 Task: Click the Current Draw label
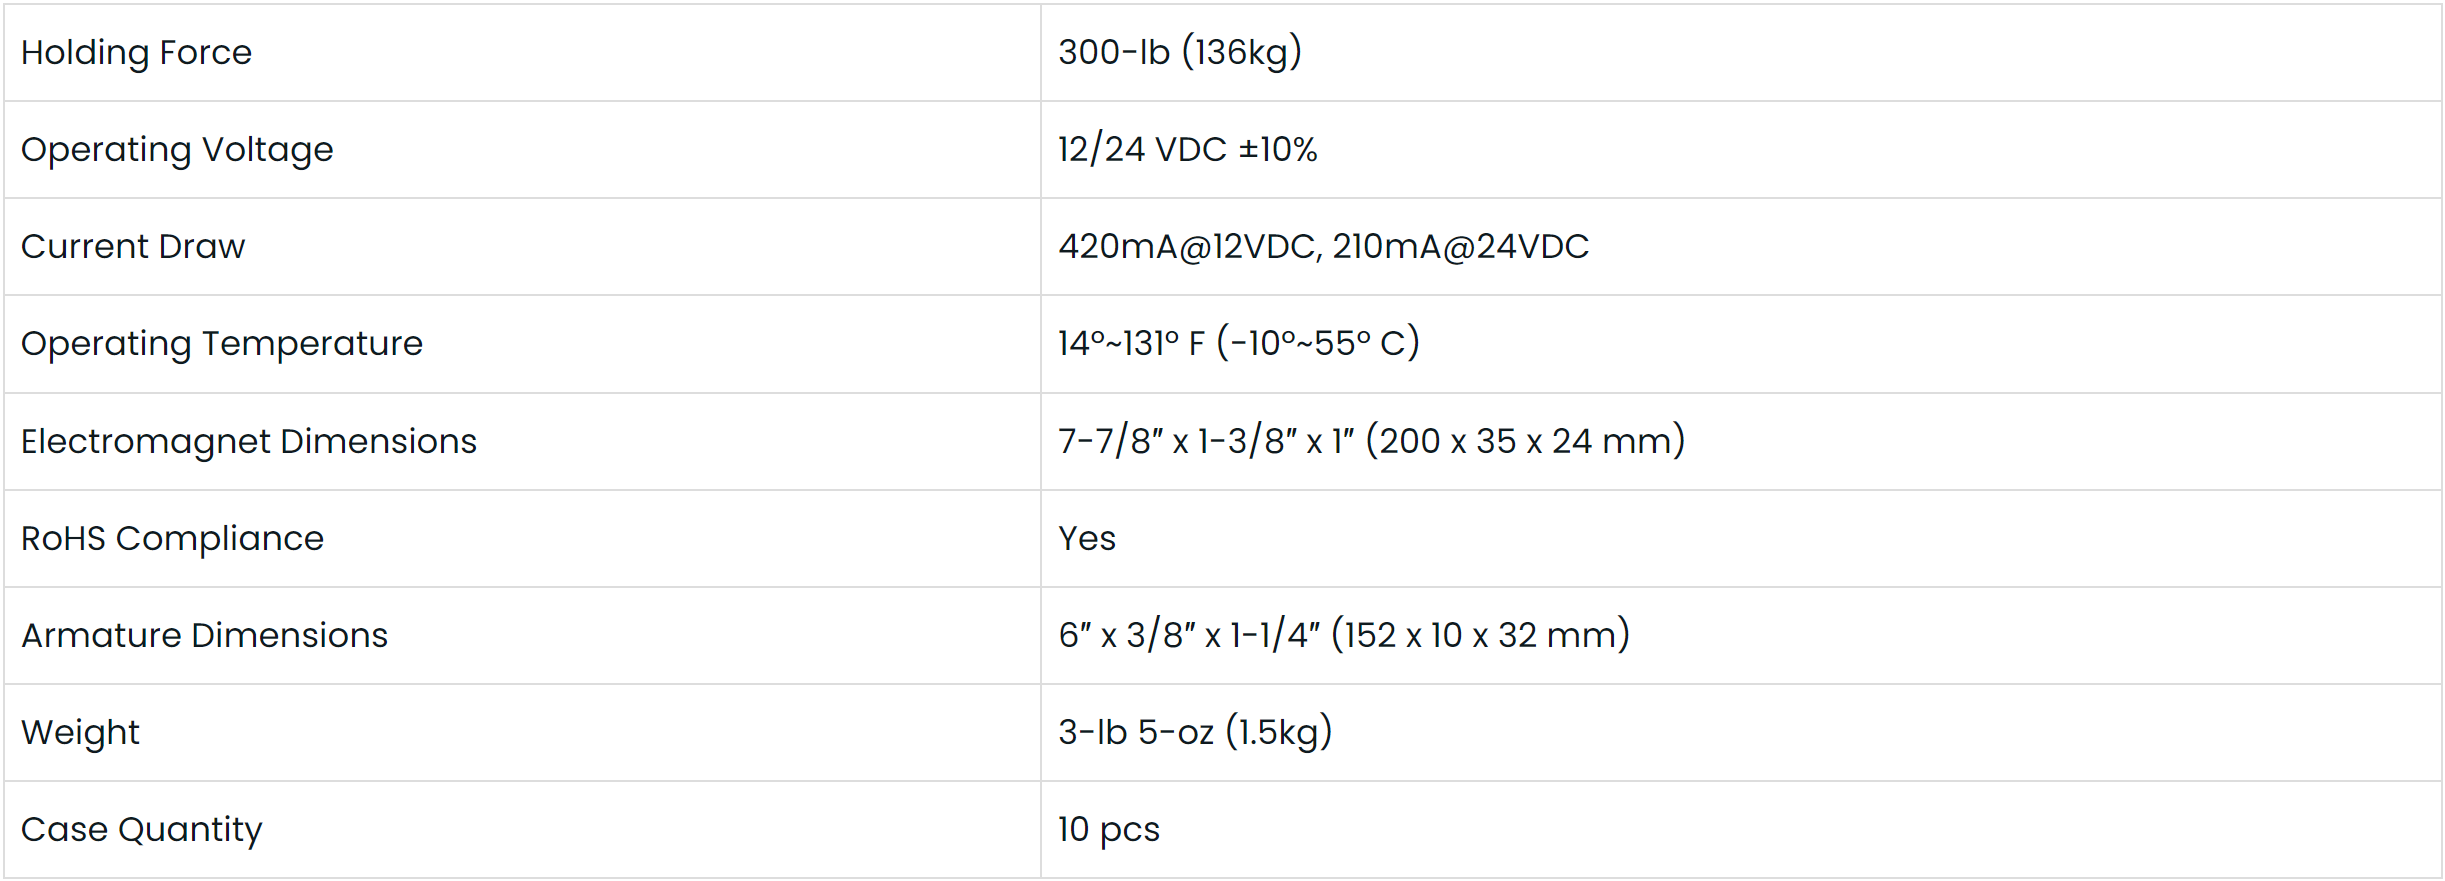coord(133,246)
